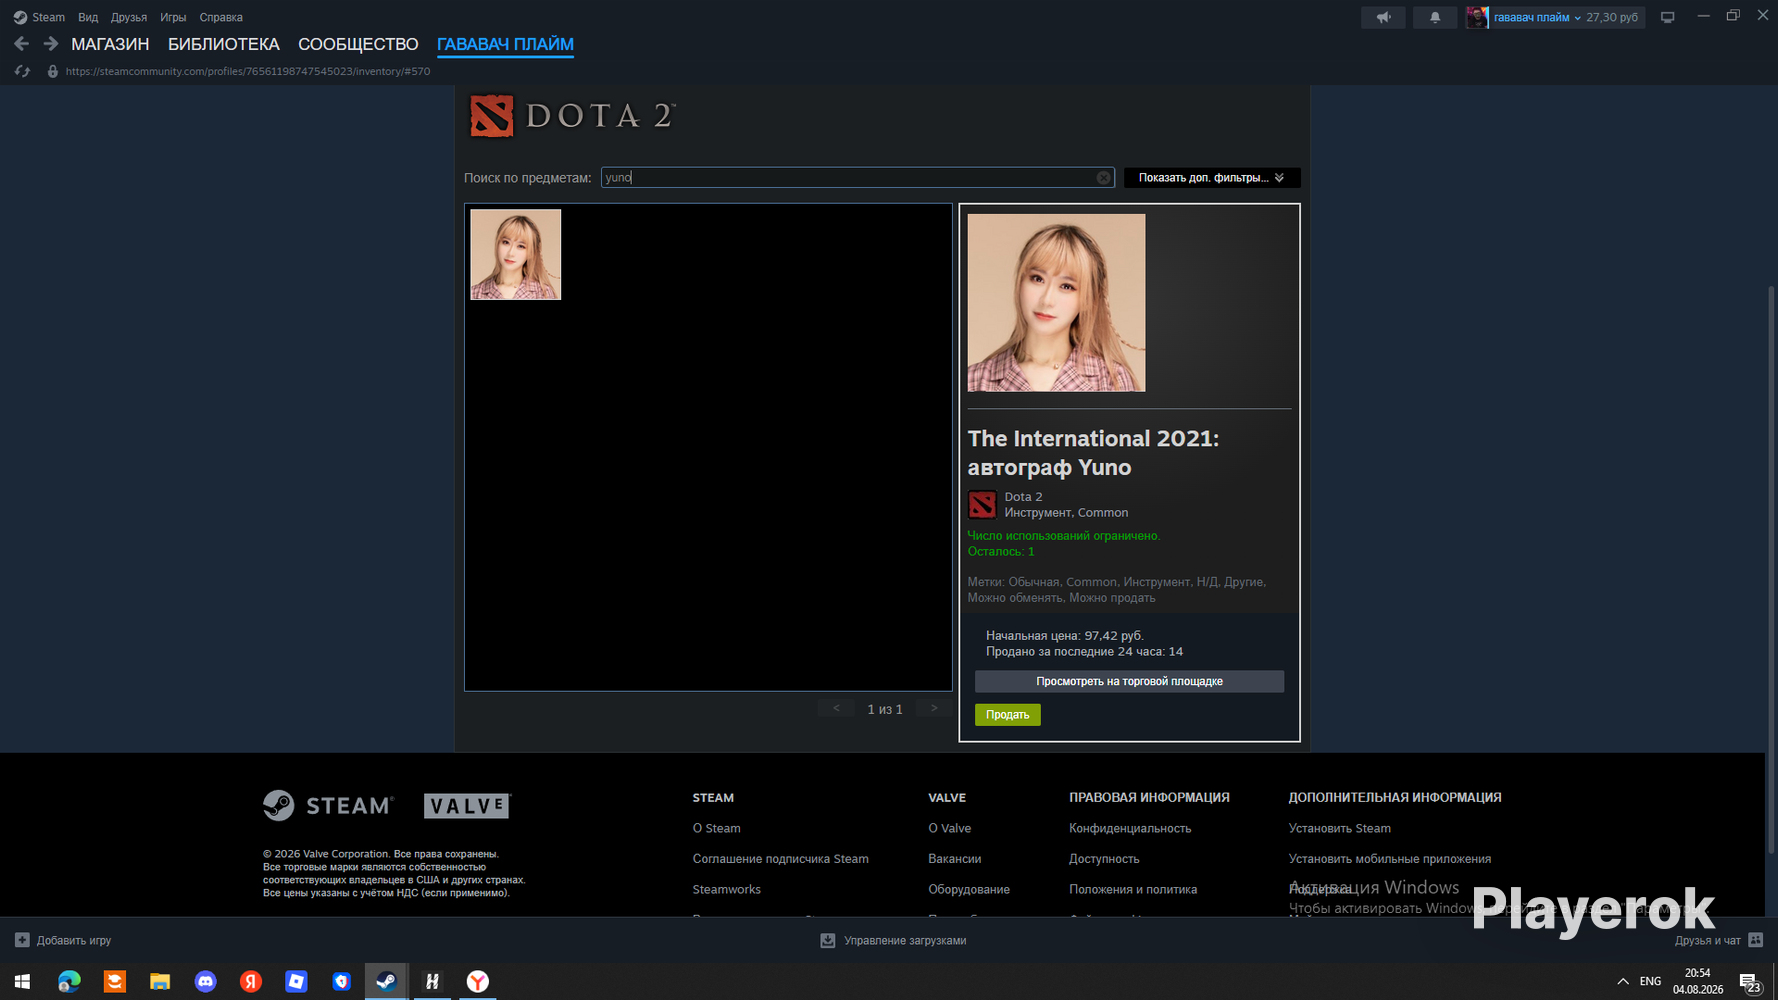Open Соглашение подписчика Steam link
Image resolution: width=1778 pixels, height=1000 pixels.
[781, 859]
